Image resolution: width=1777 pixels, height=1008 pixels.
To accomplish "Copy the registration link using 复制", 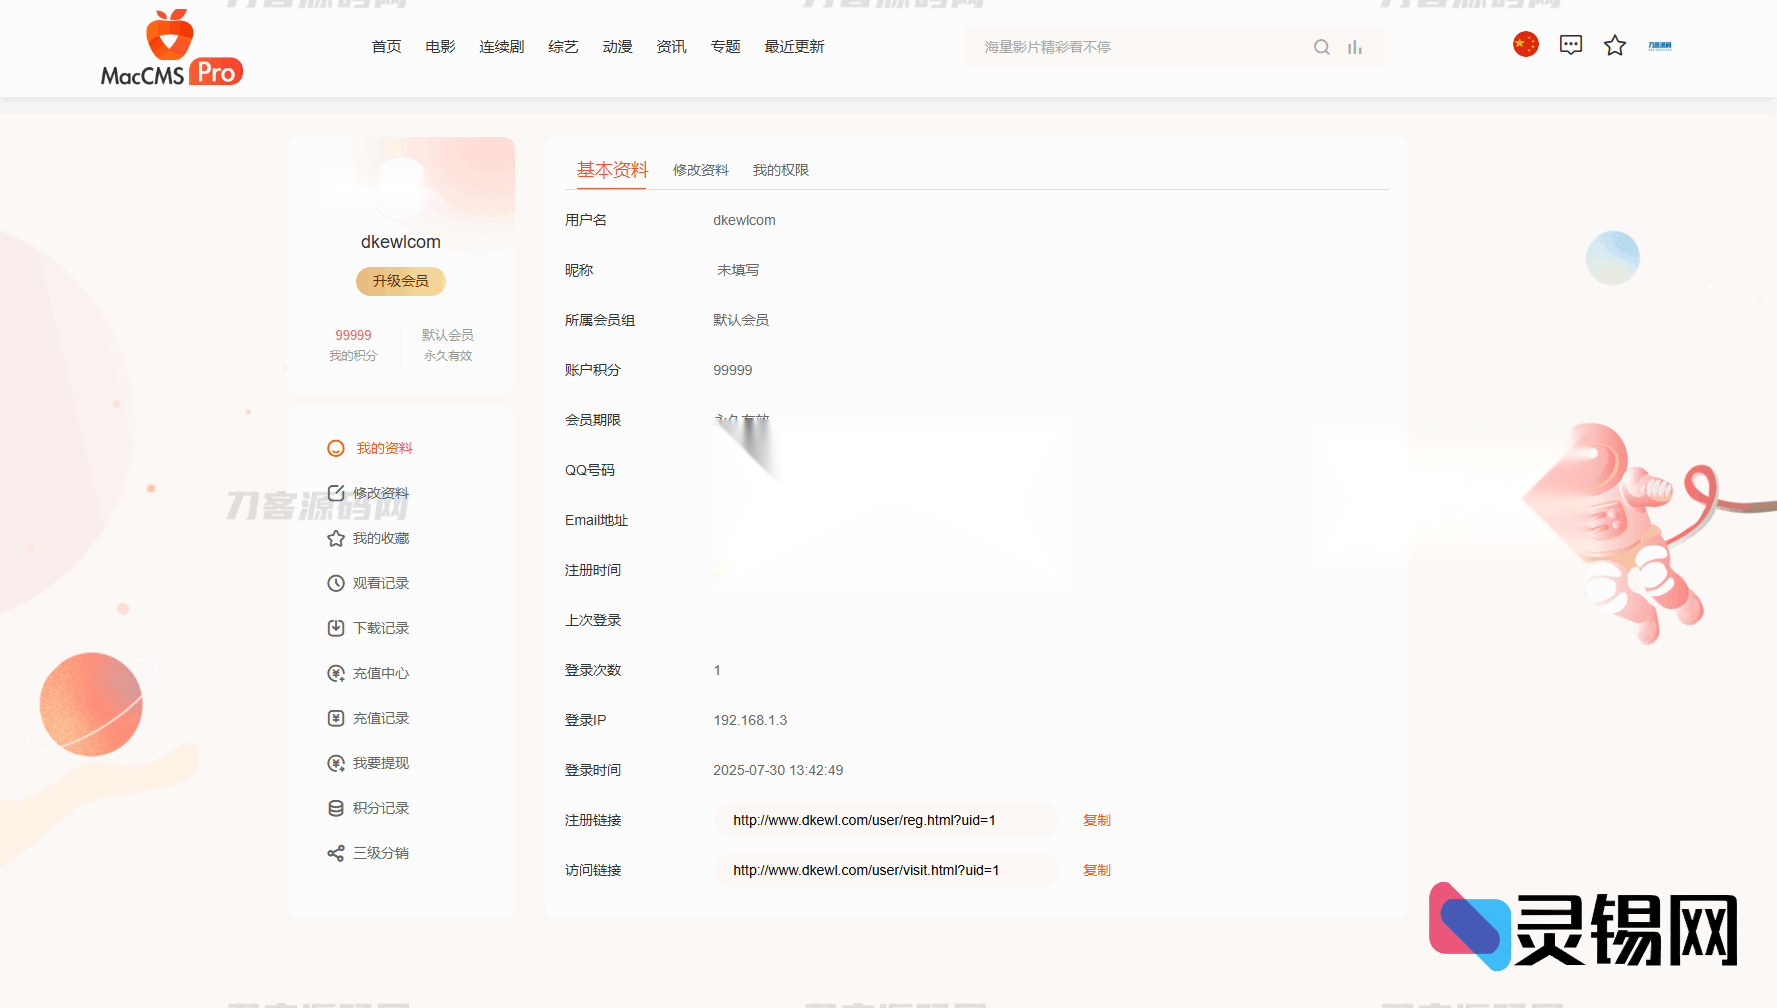I will (1096, 820).
